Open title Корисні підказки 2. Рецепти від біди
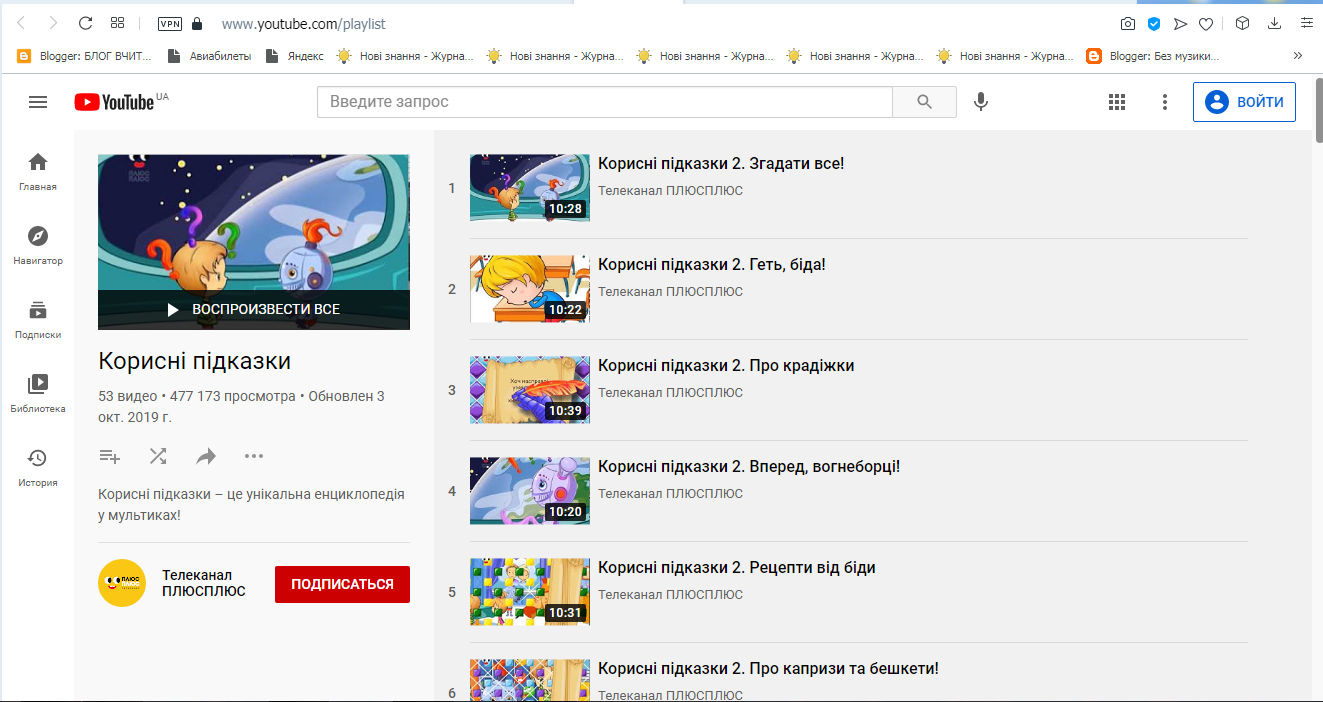The width and height of the screenshot is (1323, 702). click(x=737, y=567)
